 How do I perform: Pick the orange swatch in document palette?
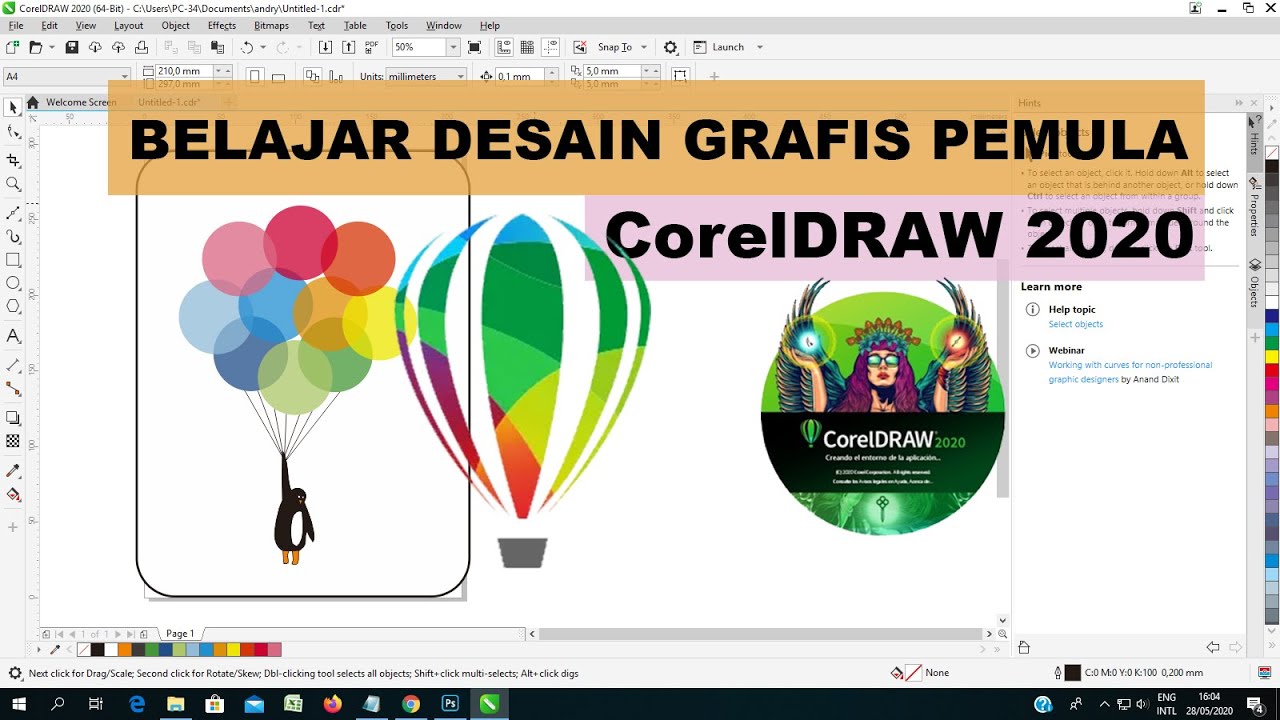pyautogui.click(x=125, y=650)
